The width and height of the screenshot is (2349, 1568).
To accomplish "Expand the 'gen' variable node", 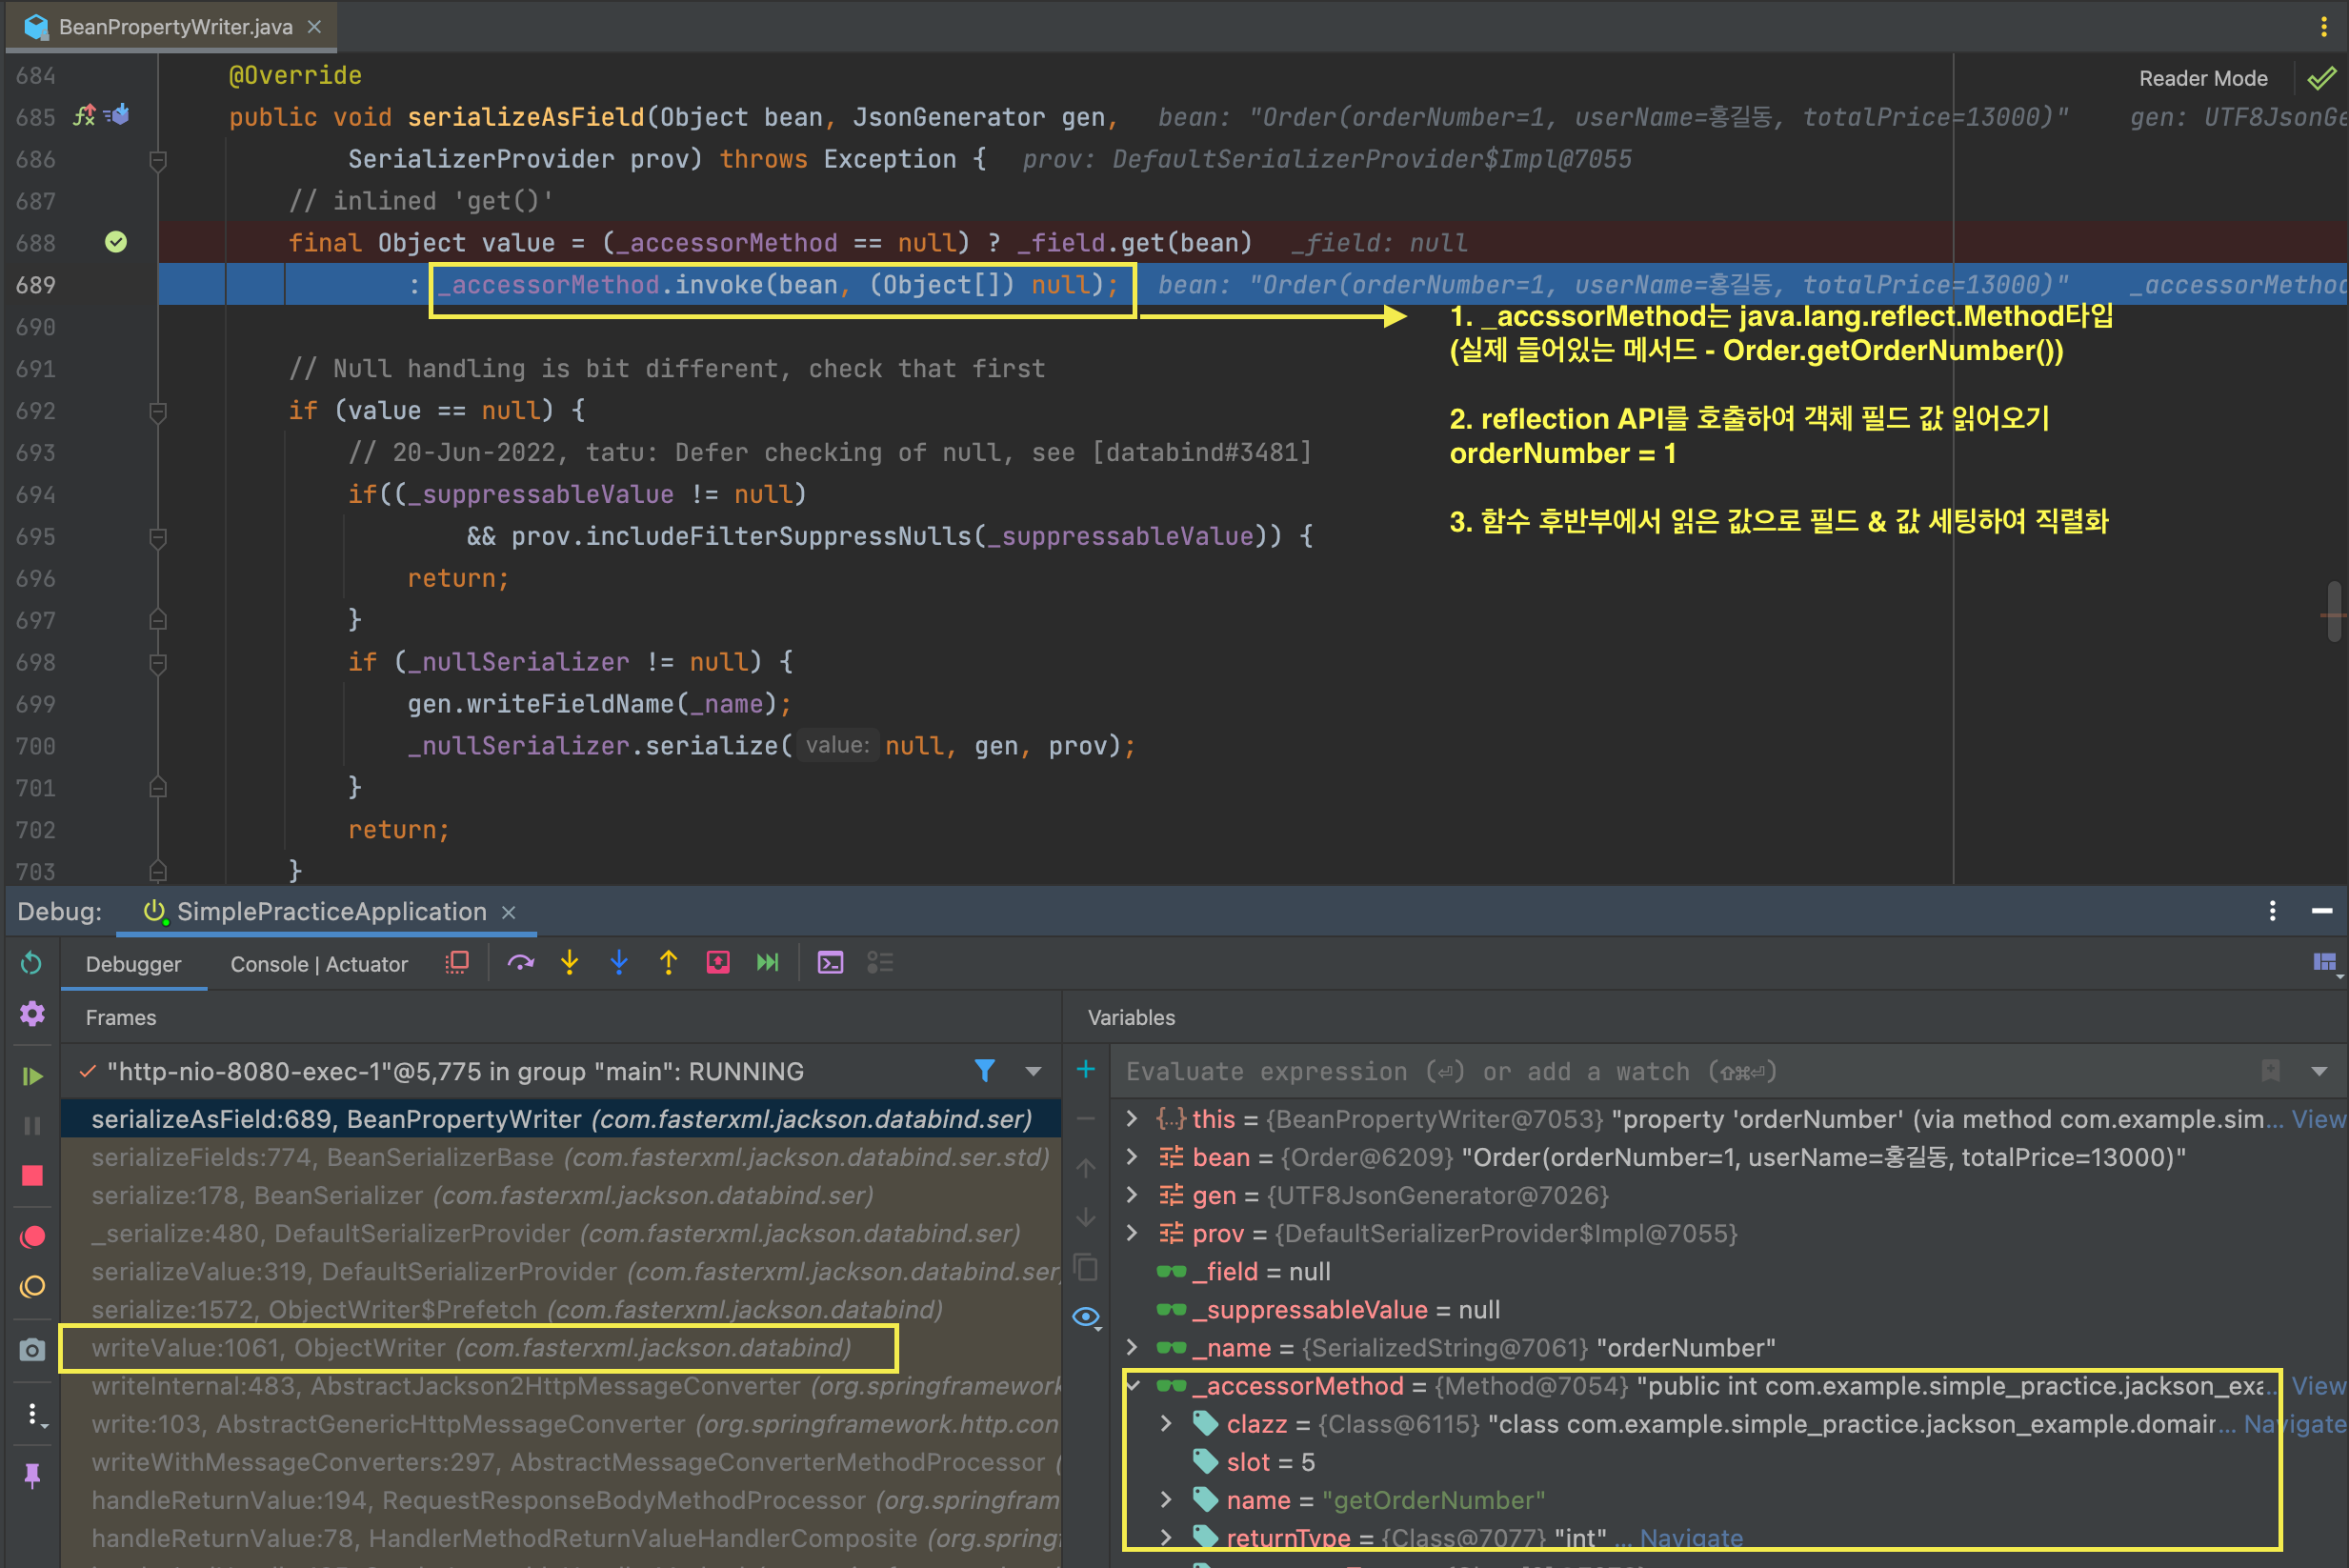I will point(1132,1195).
